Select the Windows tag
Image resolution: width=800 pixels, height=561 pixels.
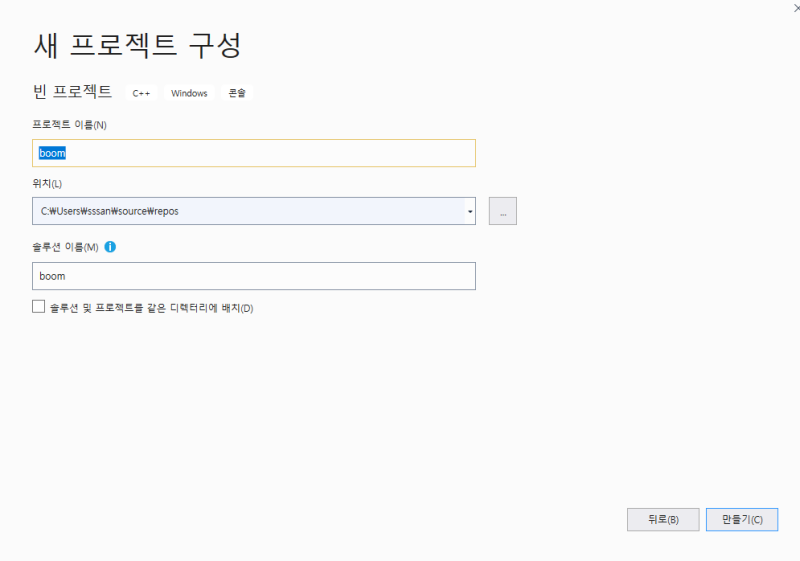(189, 93)
